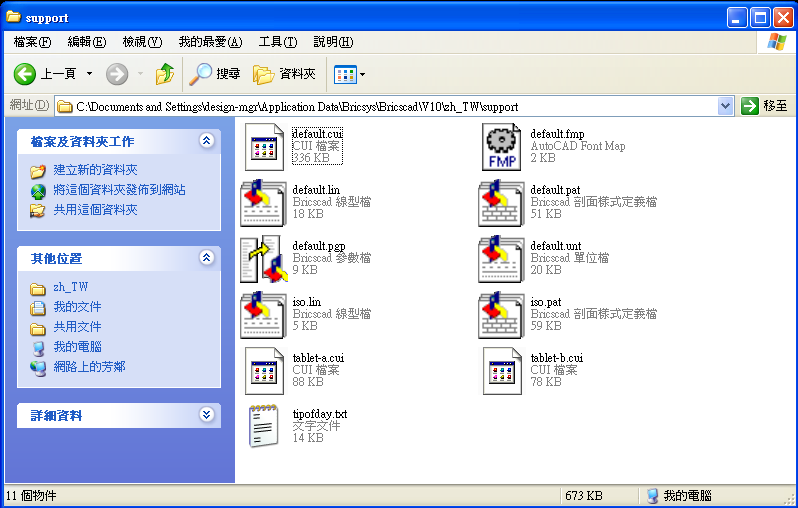
Task: Click the default.fmp file name
Action: [557, 134]
